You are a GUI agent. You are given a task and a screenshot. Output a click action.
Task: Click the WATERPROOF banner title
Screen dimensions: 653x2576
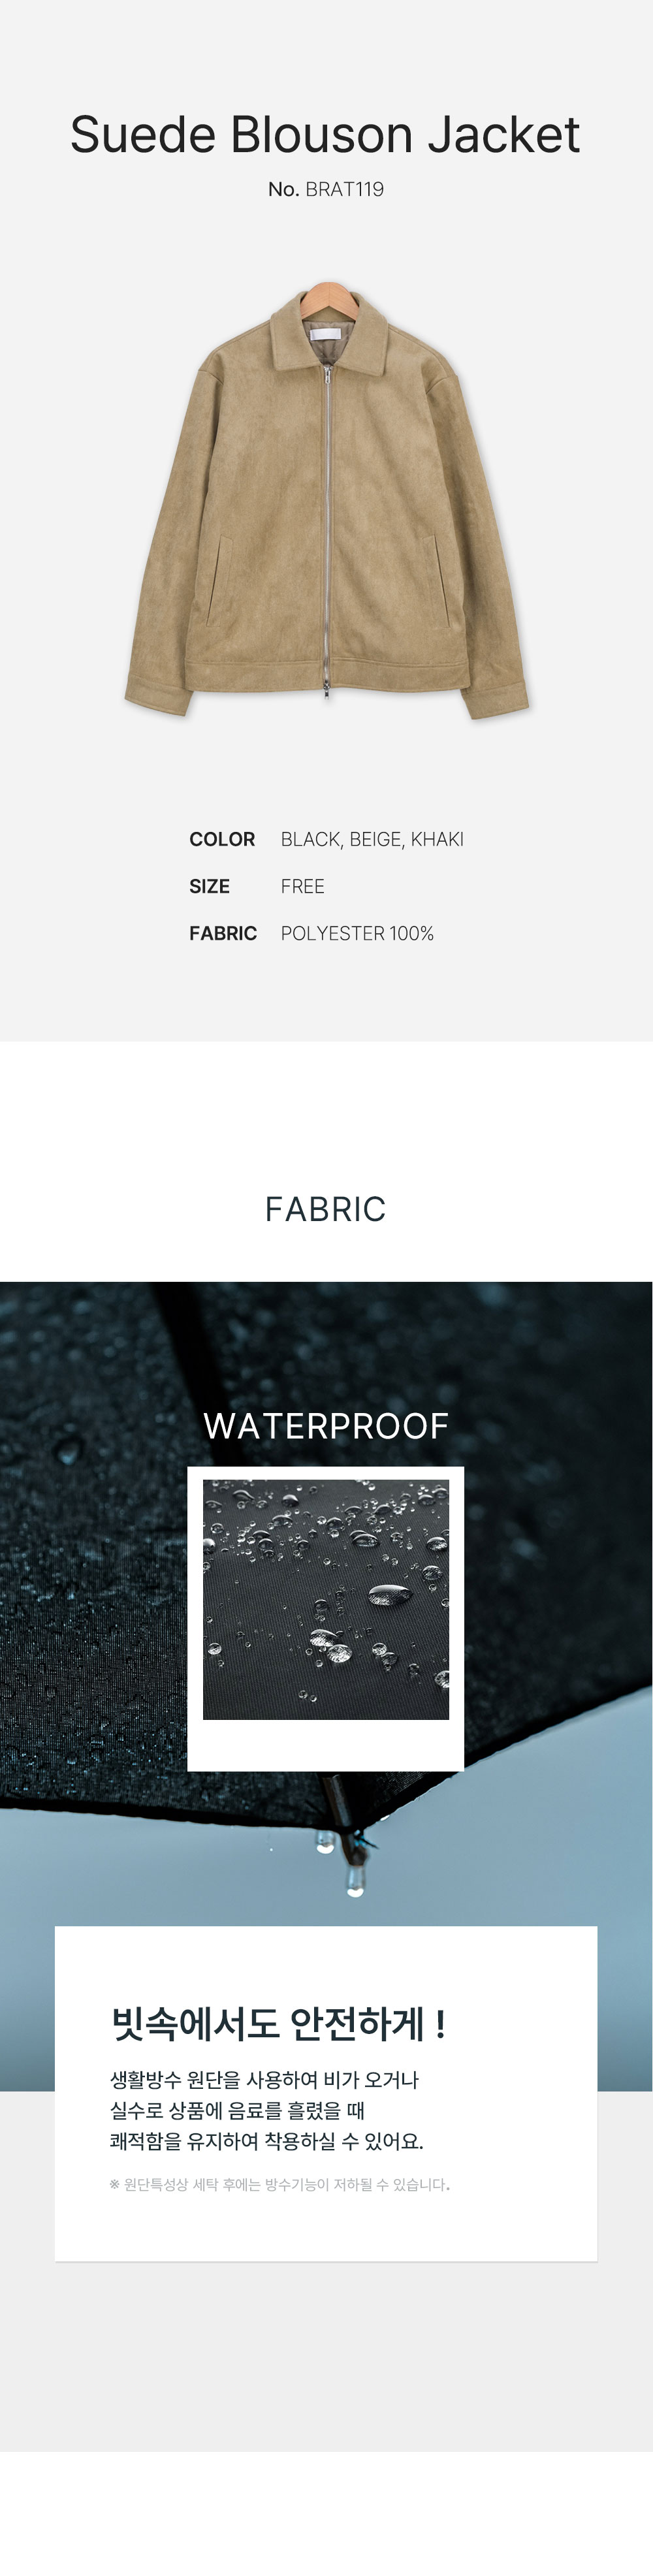click(326, 1426)
